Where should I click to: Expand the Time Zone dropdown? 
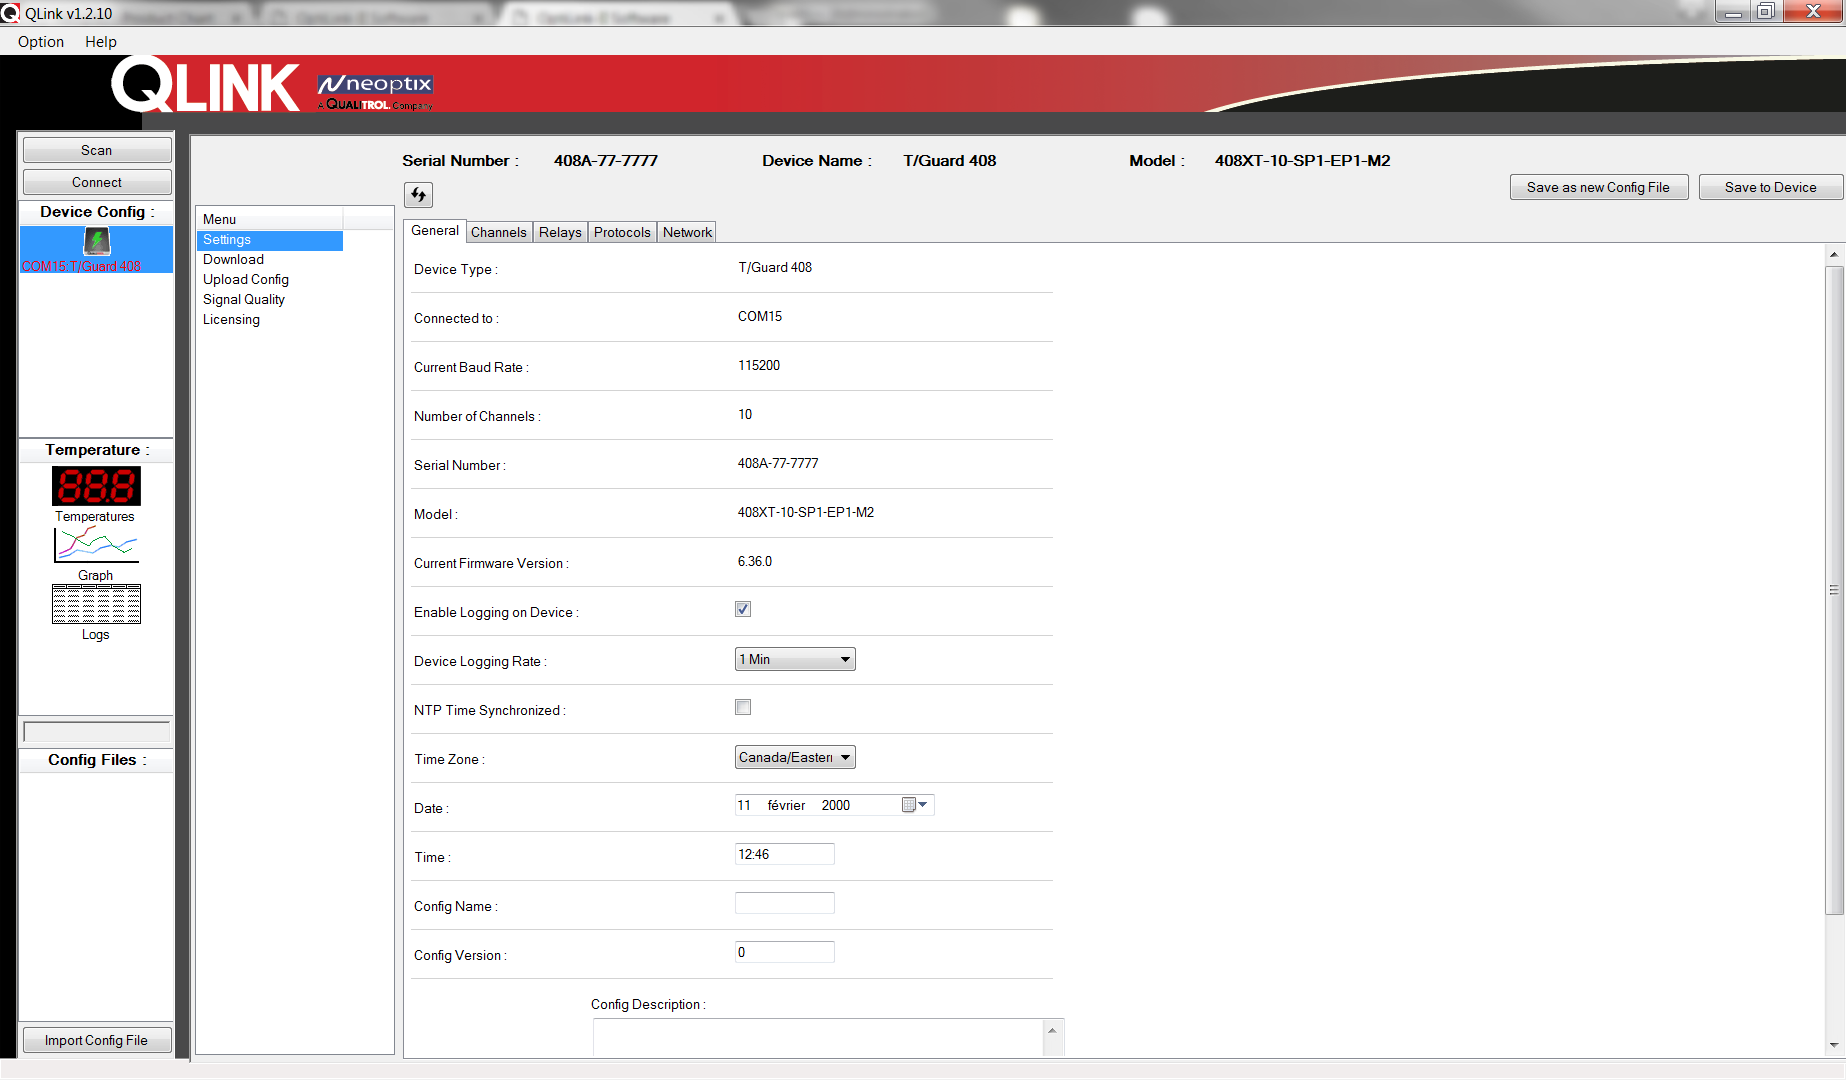(845, 757)
